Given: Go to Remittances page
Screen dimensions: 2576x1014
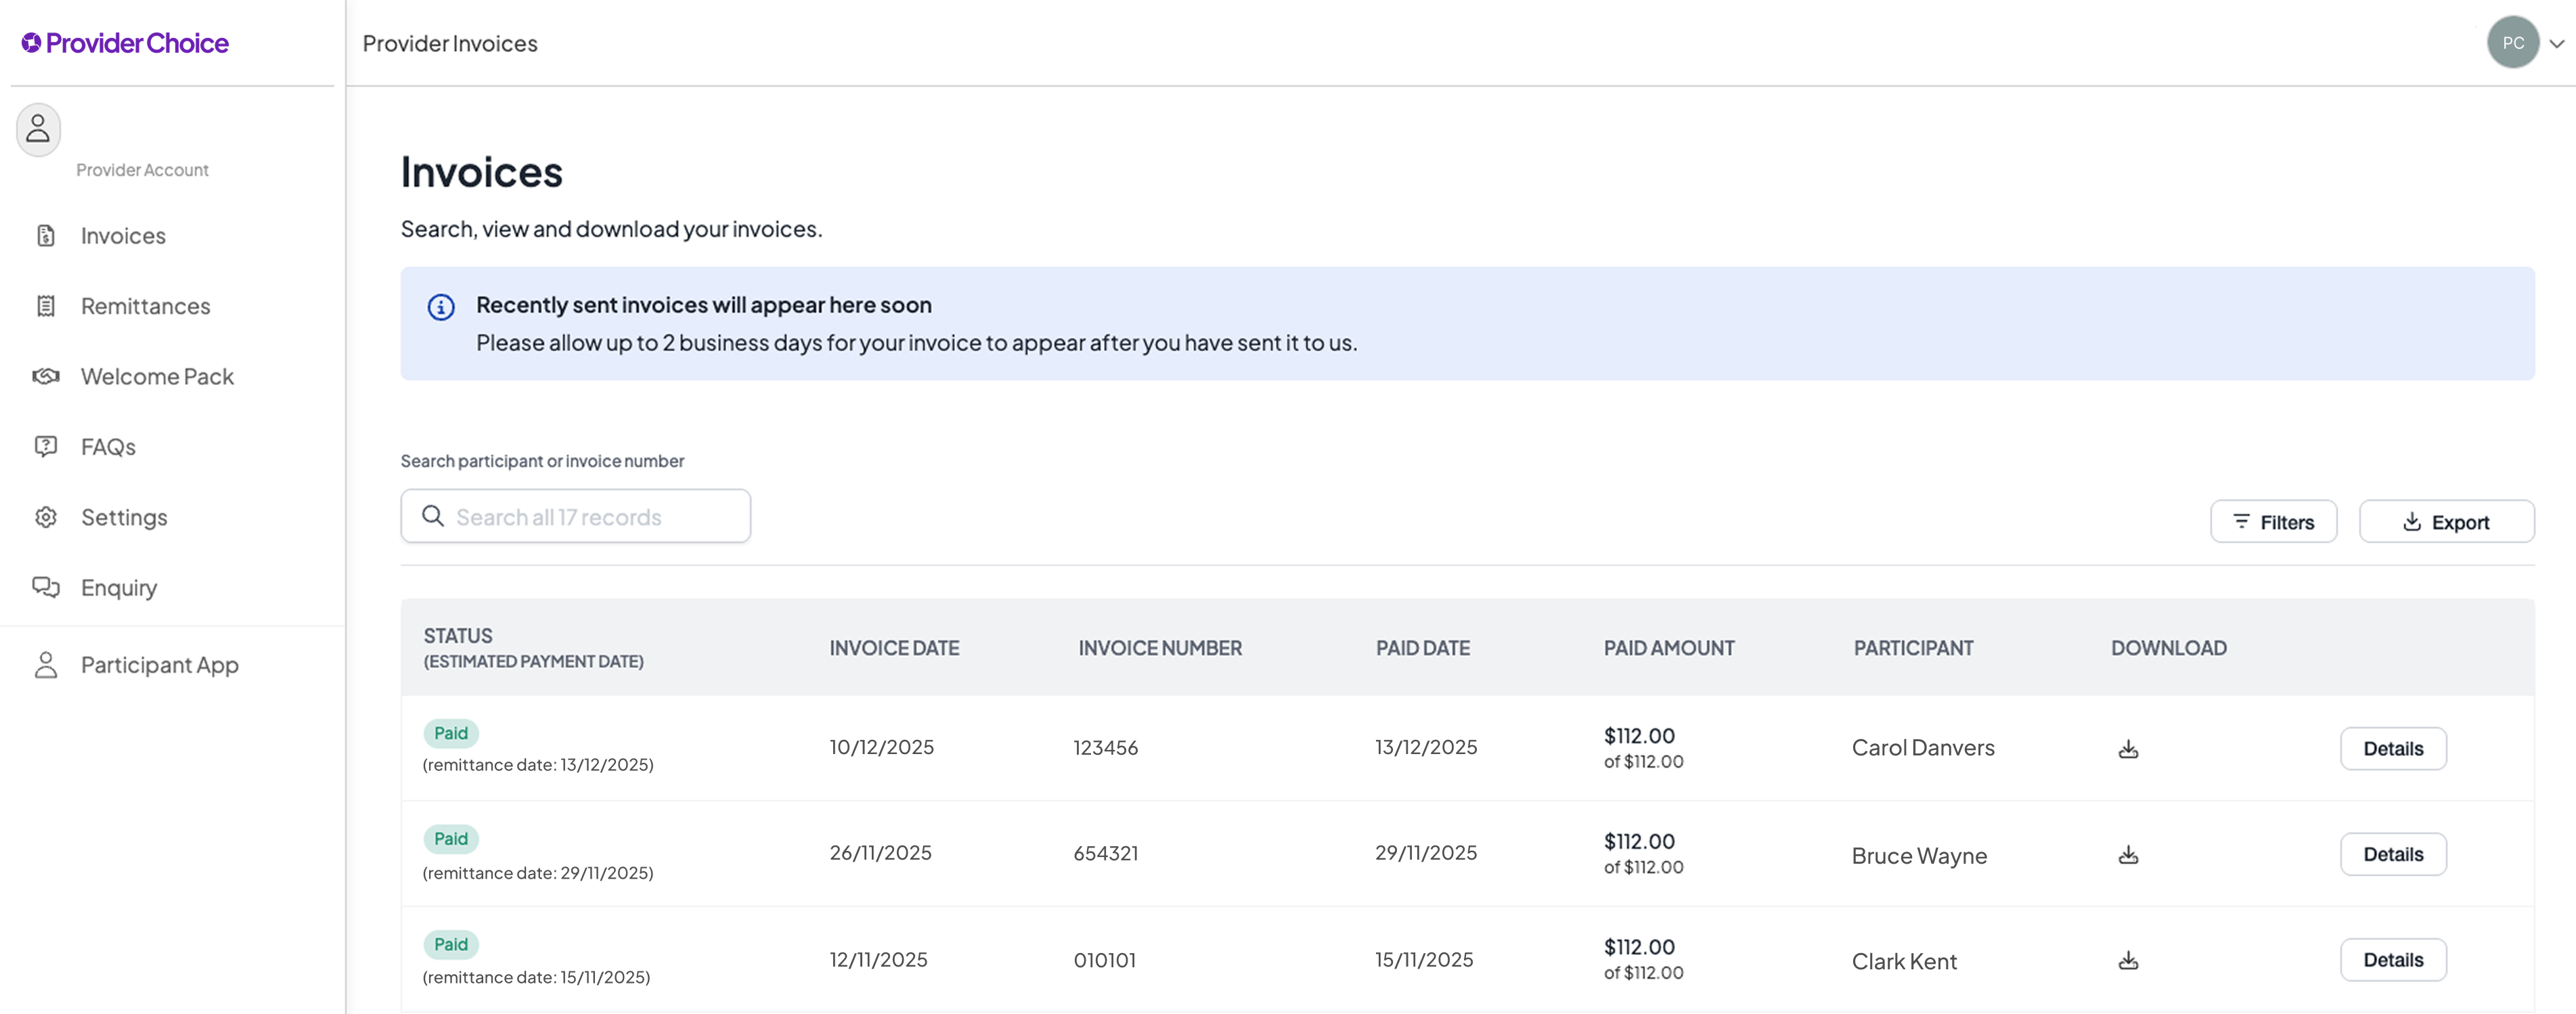Looking at the screenshot, I should click(x=145, y=306).
